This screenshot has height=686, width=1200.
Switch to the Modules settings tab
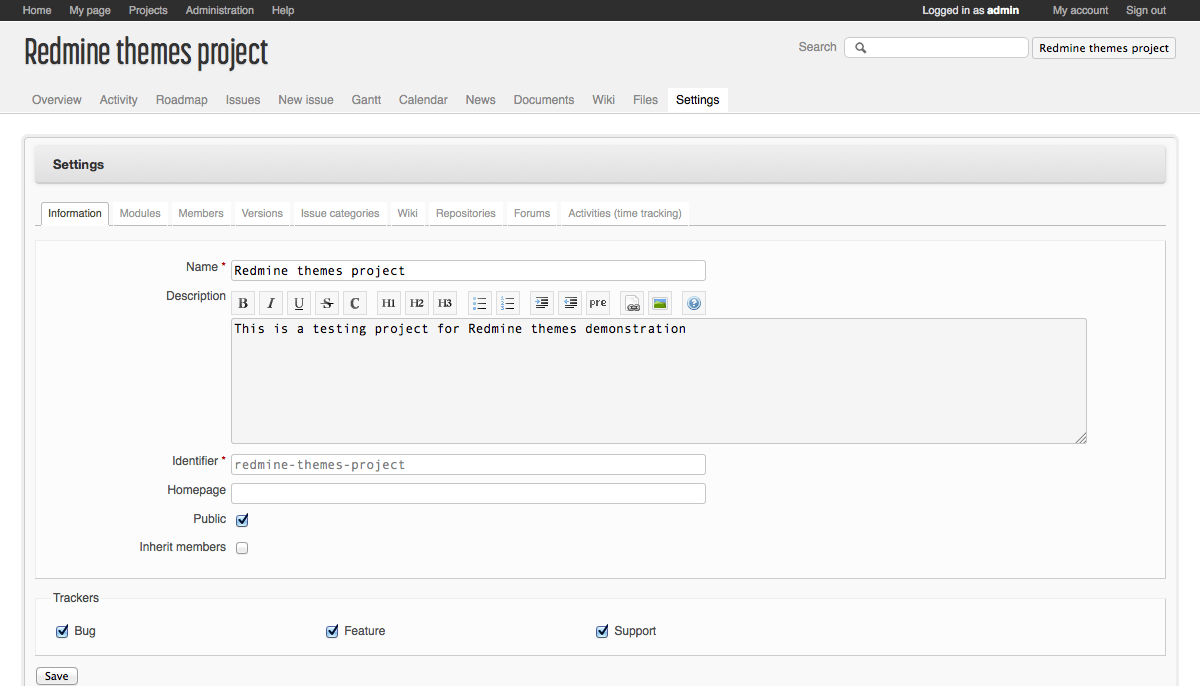(140, 213)
